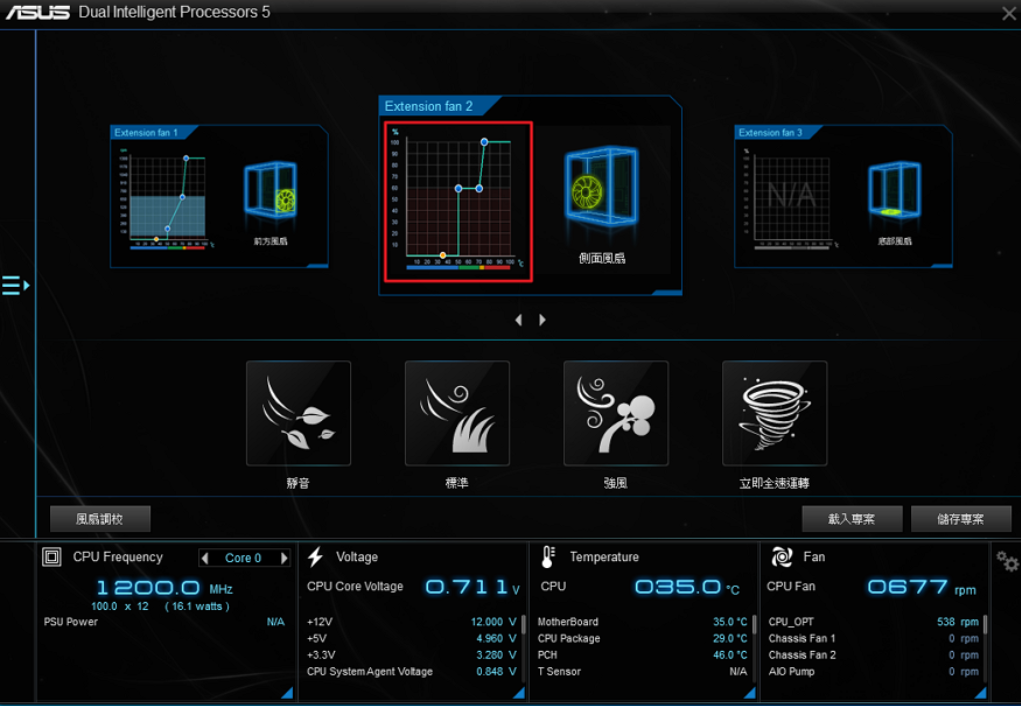The image size is (1021, 706).
Task: Select the Silent (靜音) fan mode icon
Action: 298,413
